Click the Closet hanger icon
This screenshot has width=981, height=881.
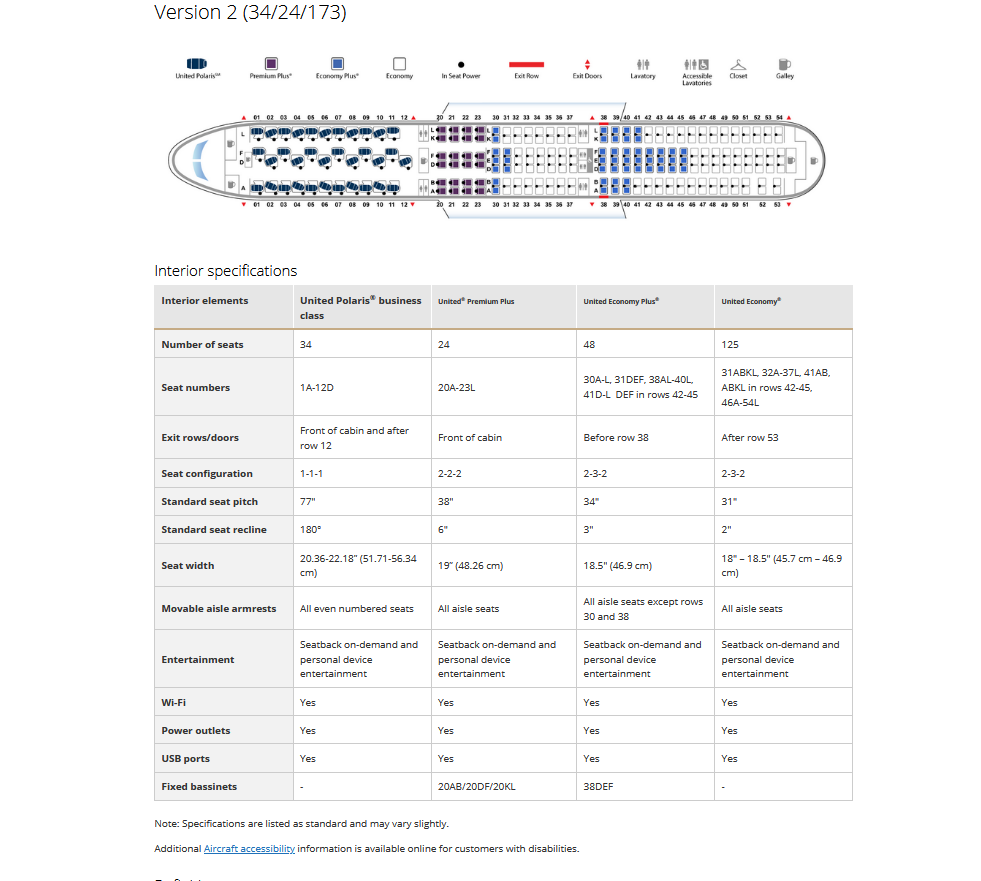point(738,63)
